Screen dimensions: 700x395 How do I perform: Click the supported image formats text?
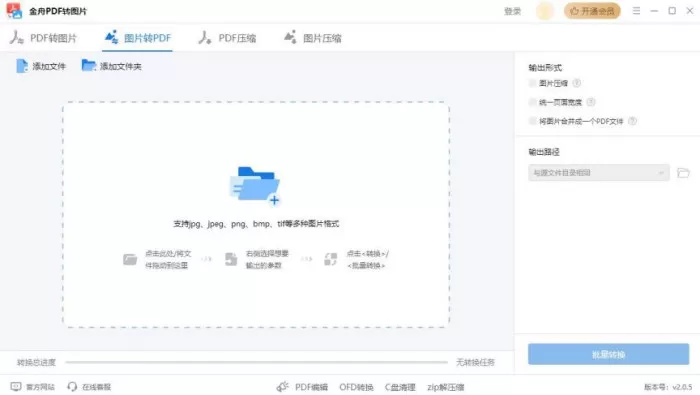pos(256,224)
